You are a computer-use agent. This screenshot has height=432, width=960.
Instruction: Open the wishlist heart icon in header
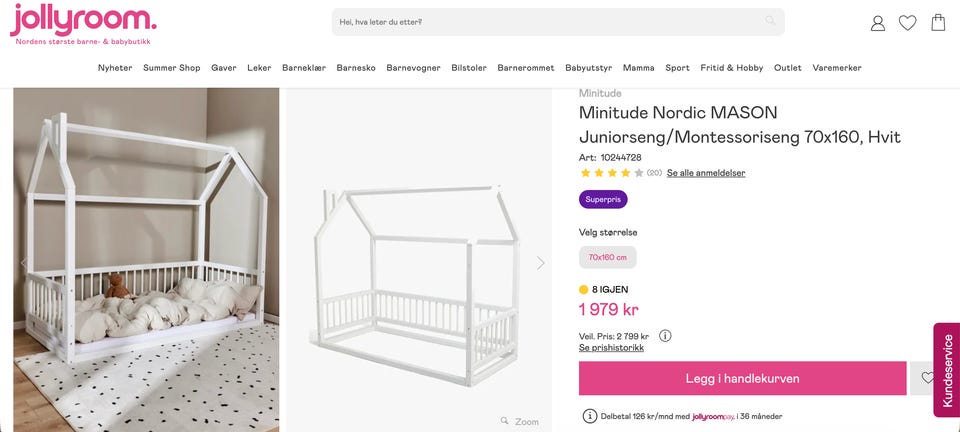click(x=907, y=23)
